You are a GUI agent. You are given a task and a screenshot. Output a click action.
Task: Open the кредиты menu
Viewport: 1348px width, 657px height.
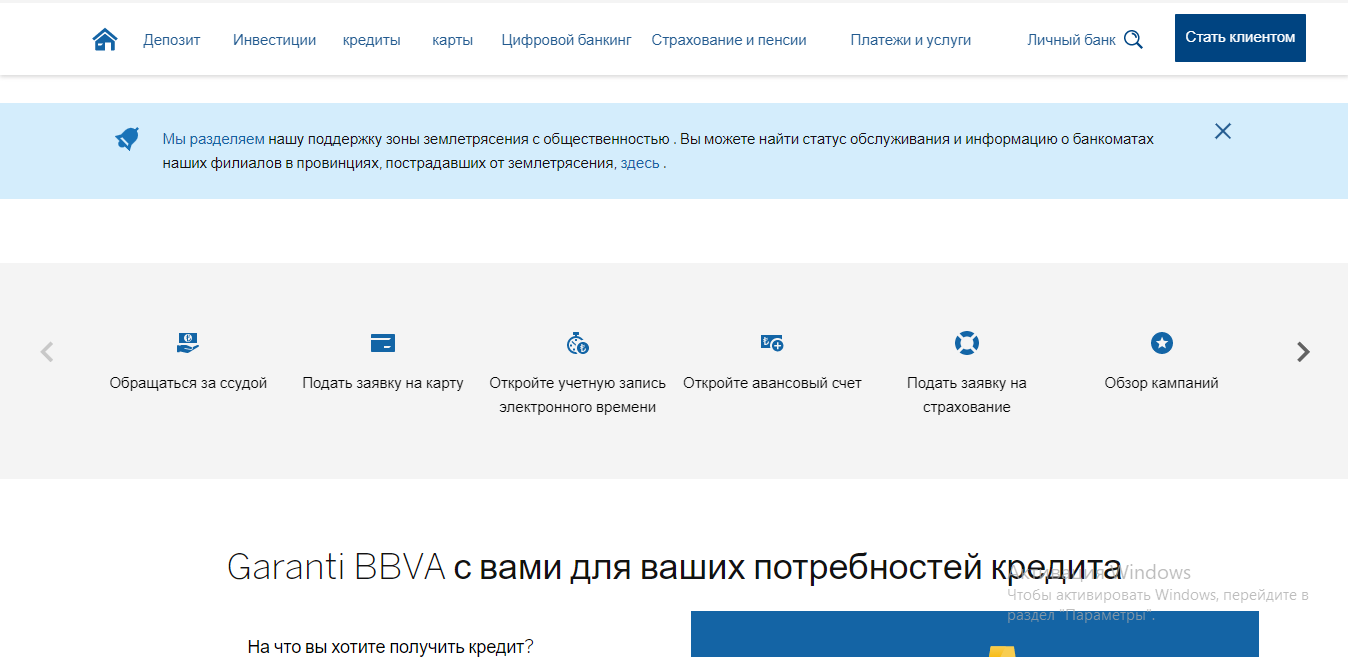(x=371, y=40)
